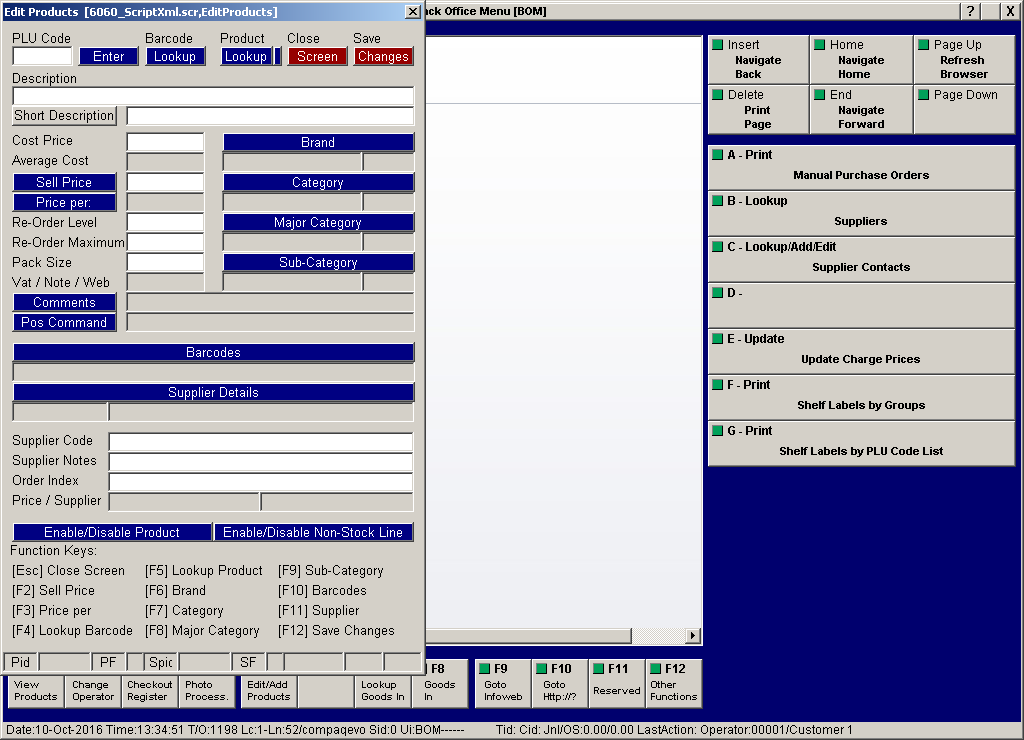The height and width of the screenshot is (740, 1024).
Task: Click green indicator on Insert Navigate Back
Action: (717, 44)
